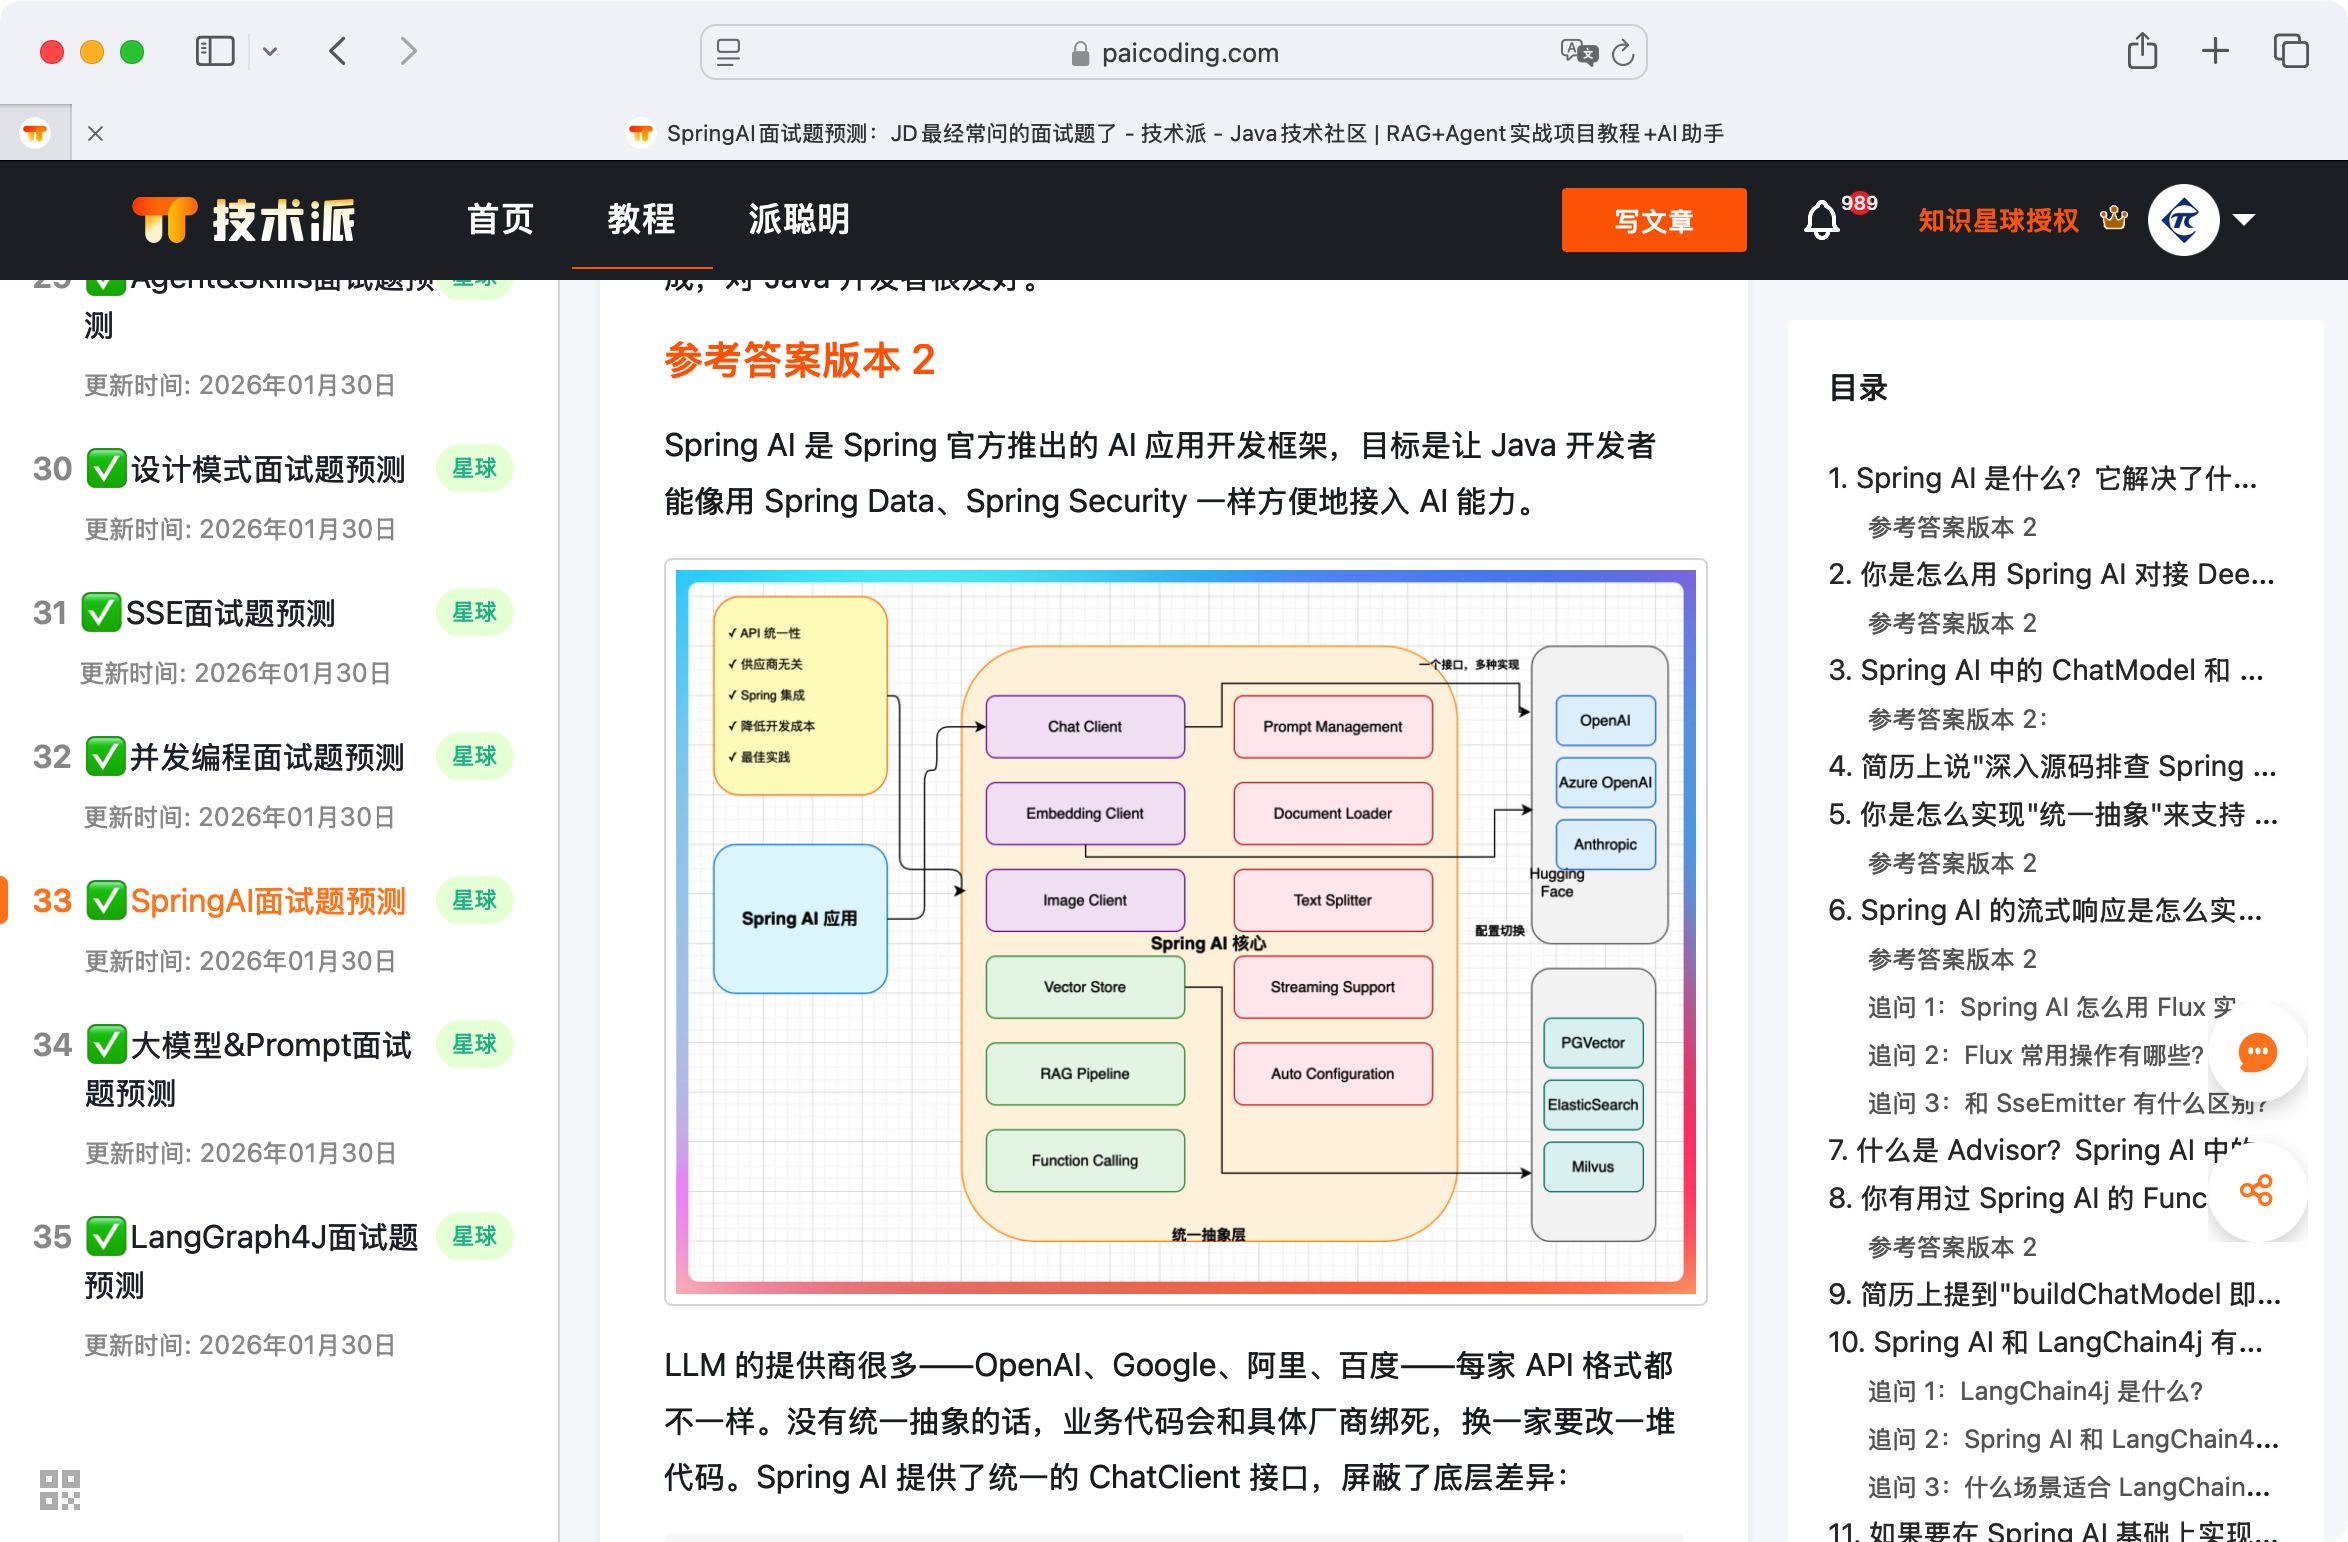Image resolution: width=2348 pixels, height=1542 pixels.
Task: Click the green checkmark beside 设计模式面试题预测
Action: click(x=106, y=468)
